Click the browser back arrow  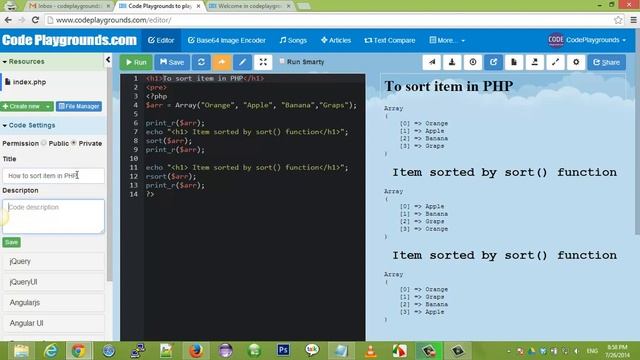(8, 20)
